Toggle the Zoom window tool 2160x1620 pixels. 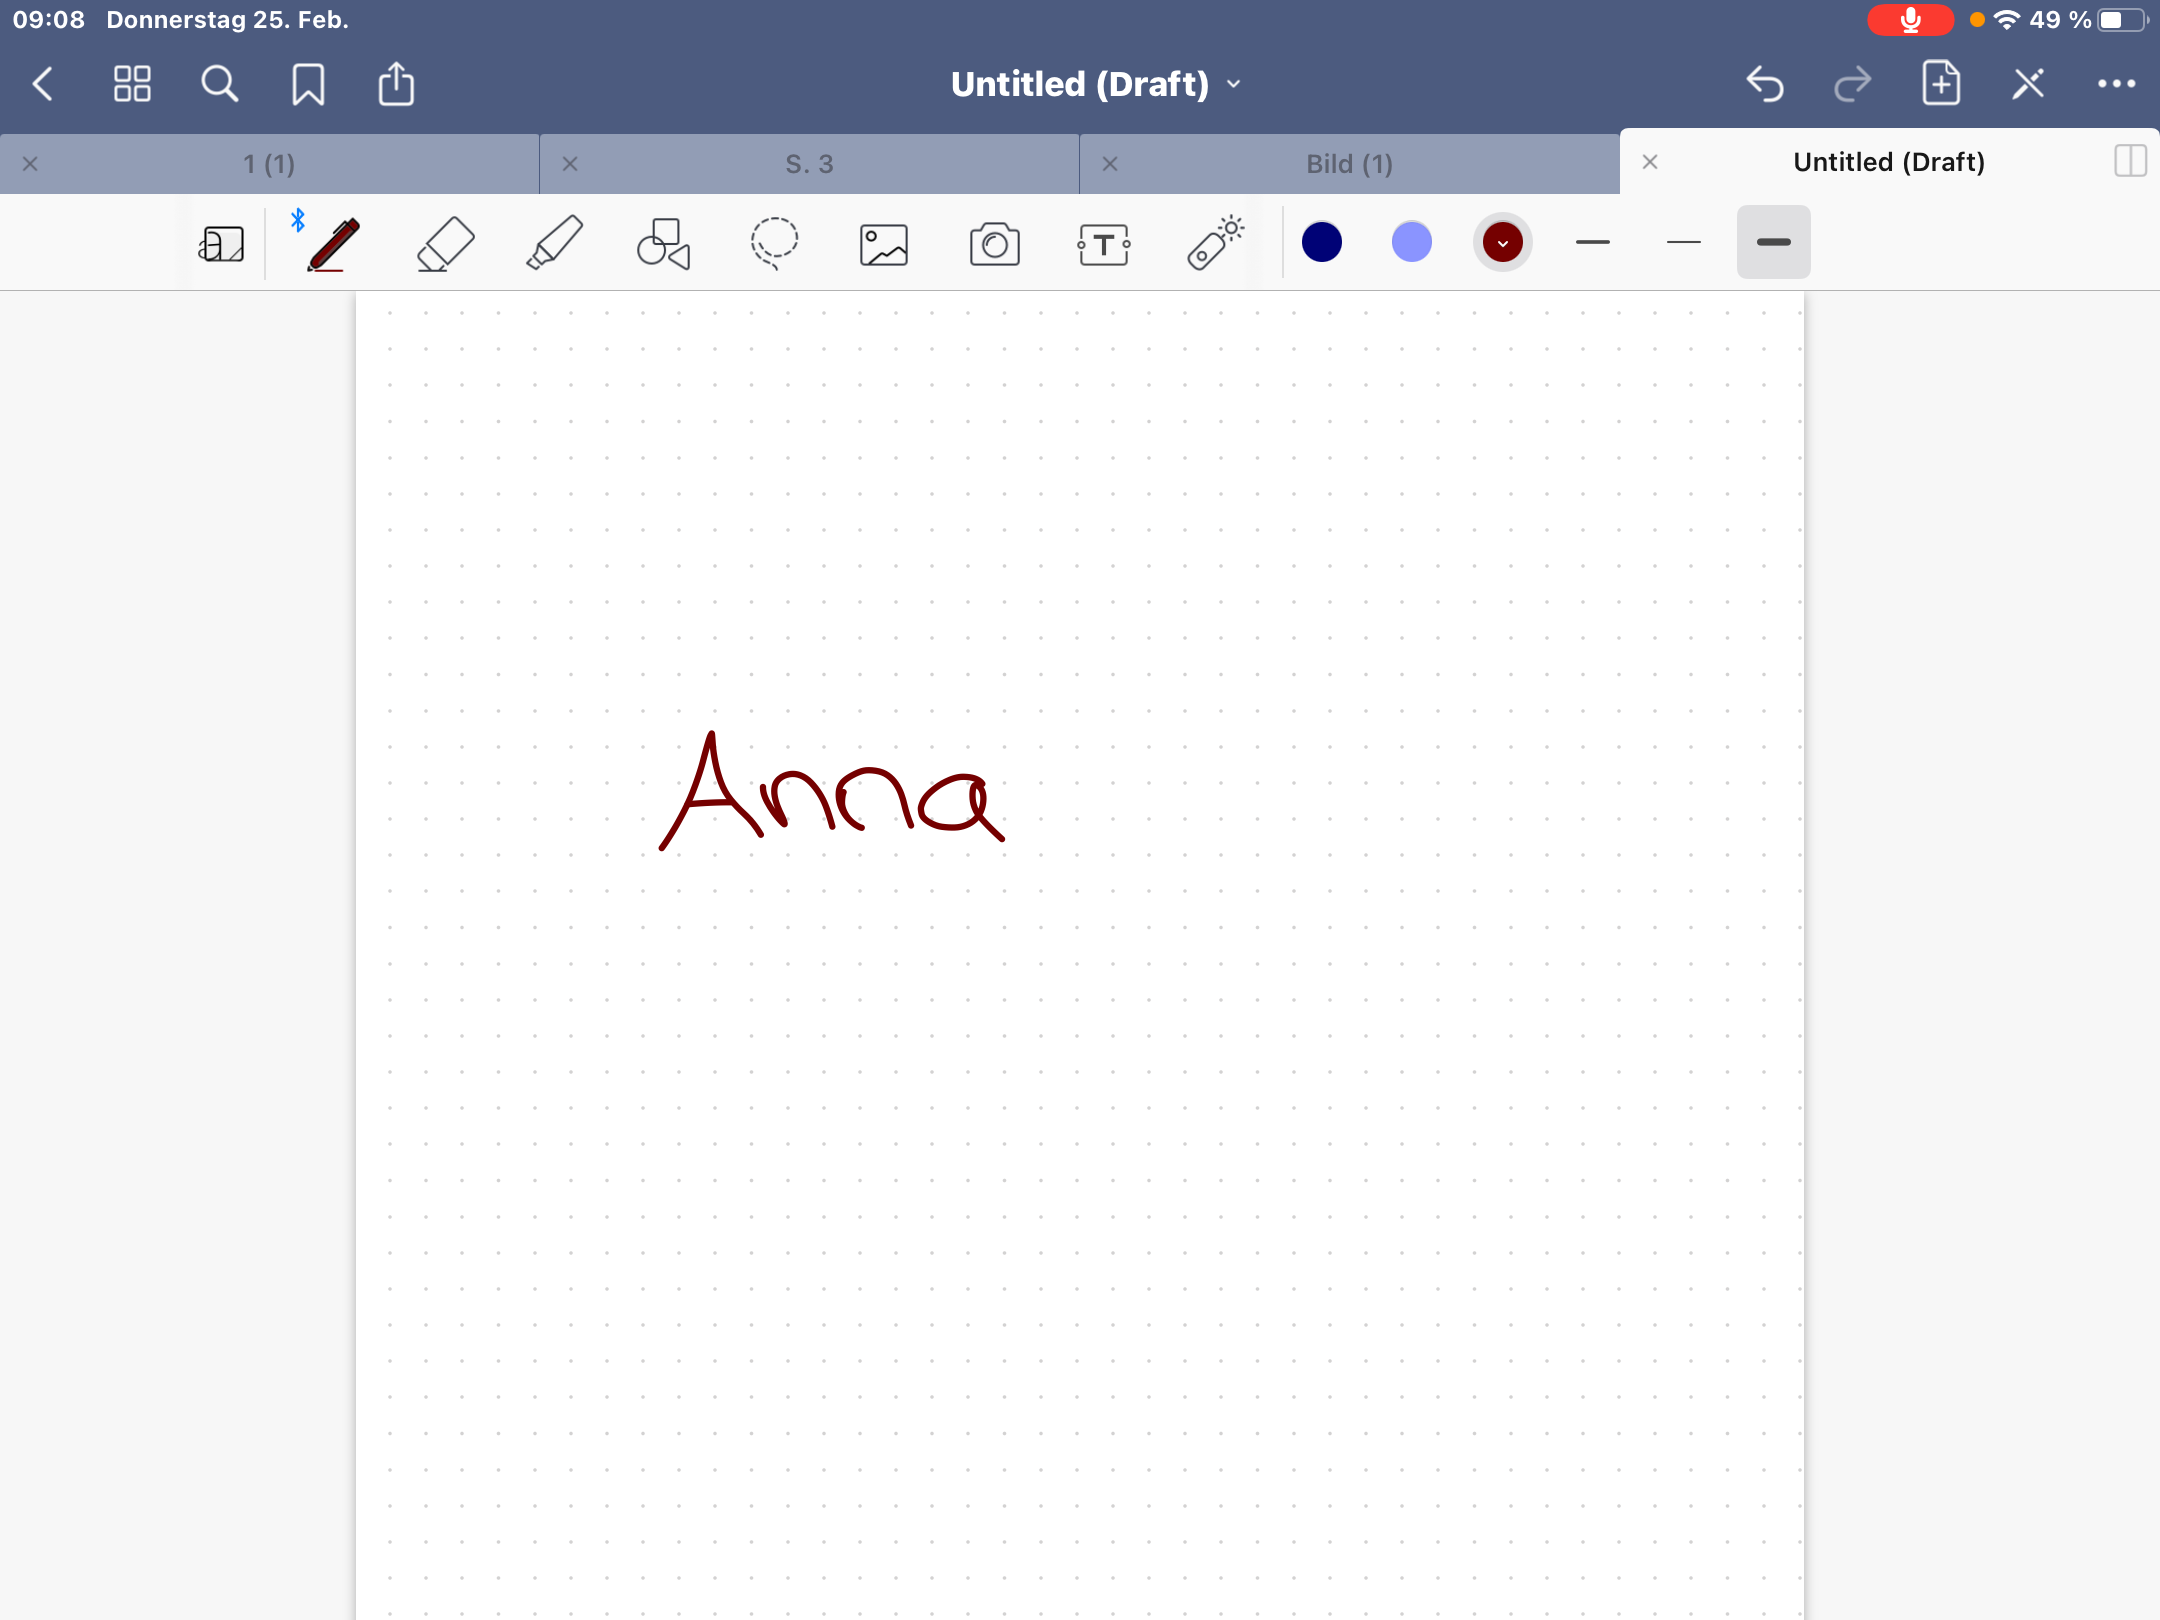pos(222,243)
